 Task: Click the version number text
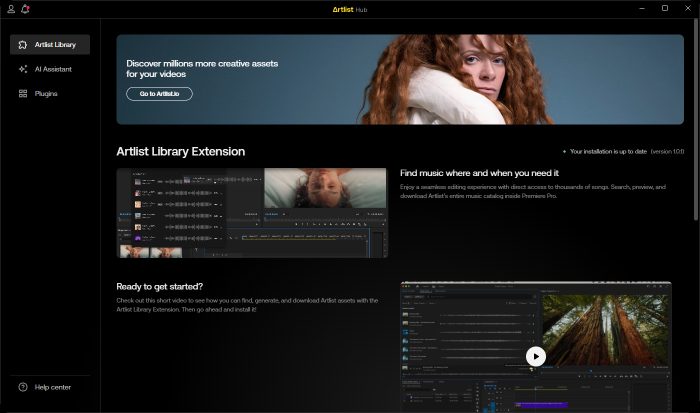(667, 152)
